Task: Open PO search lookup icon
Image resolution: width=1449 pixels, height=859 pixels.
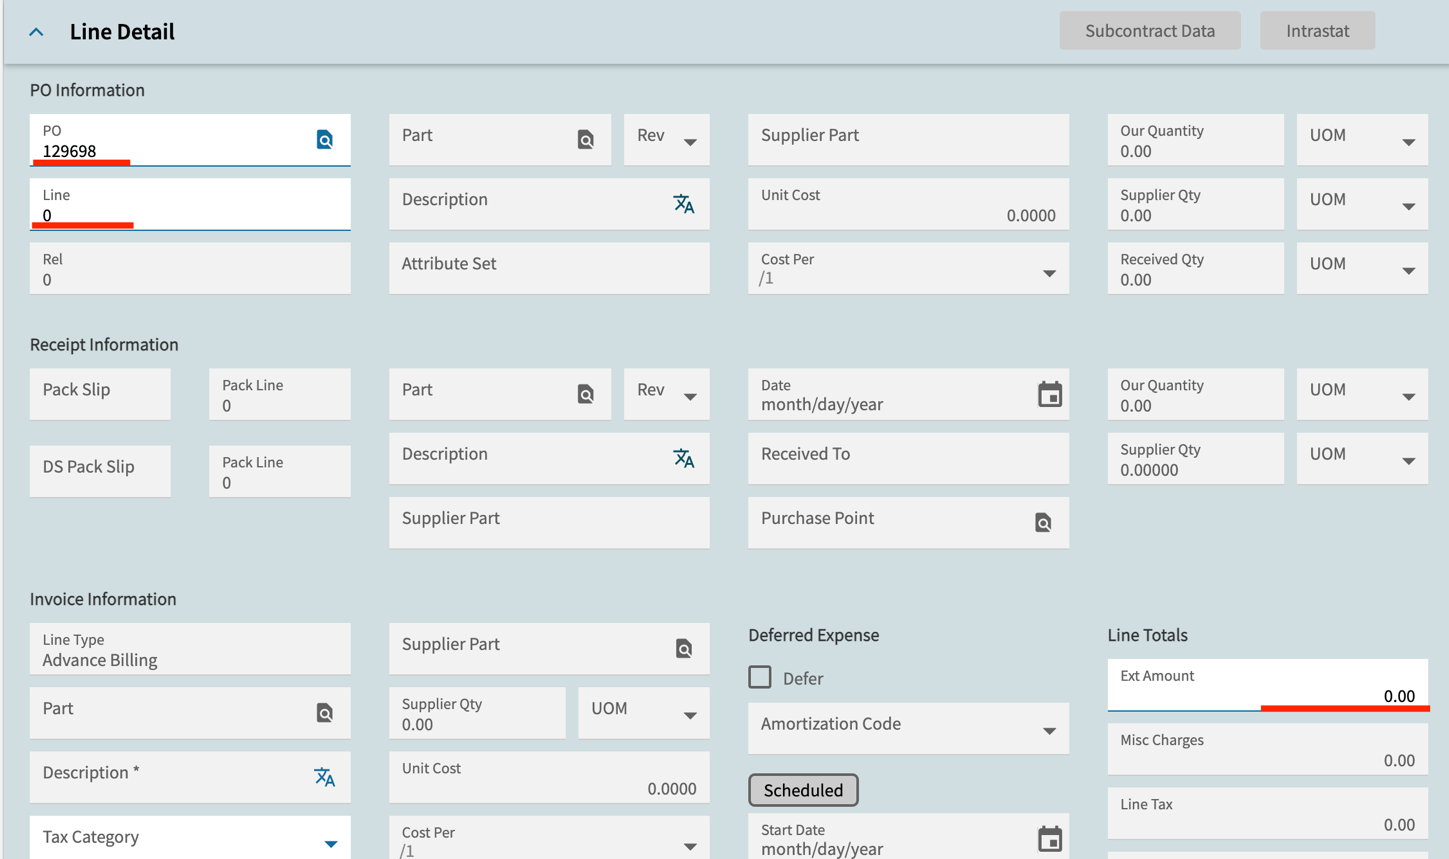Action: click(x=325, y=140)
